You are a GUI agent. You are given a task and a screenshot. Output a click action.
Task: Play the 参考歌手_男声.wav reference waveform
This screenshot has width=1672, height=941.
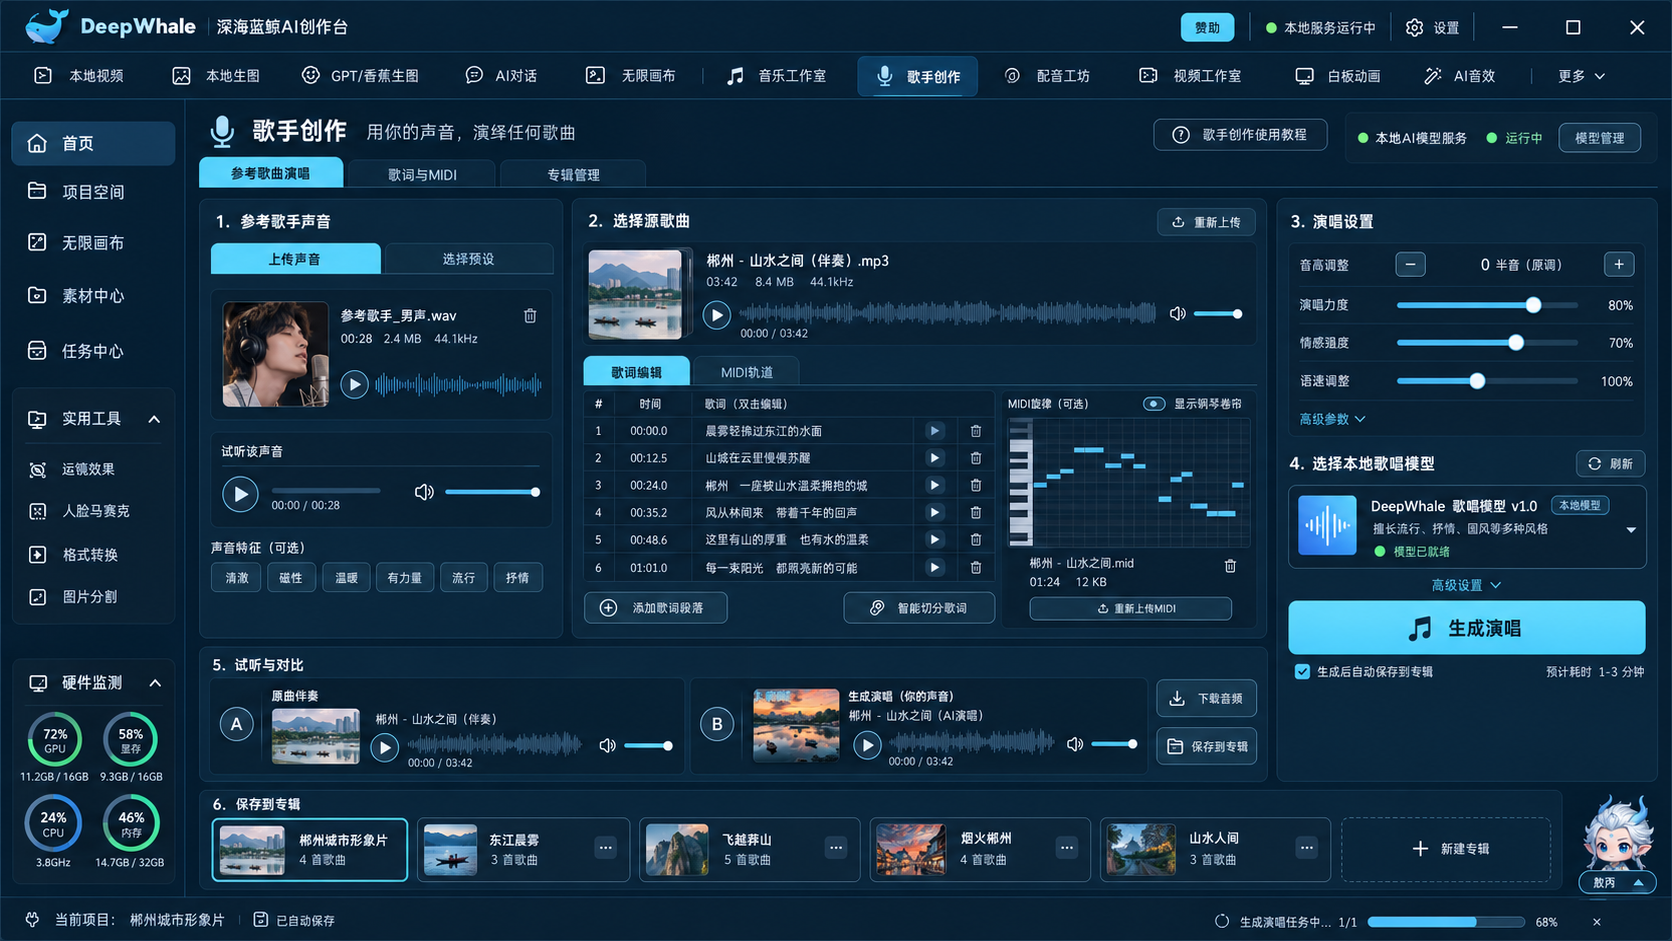click(354, 384)
